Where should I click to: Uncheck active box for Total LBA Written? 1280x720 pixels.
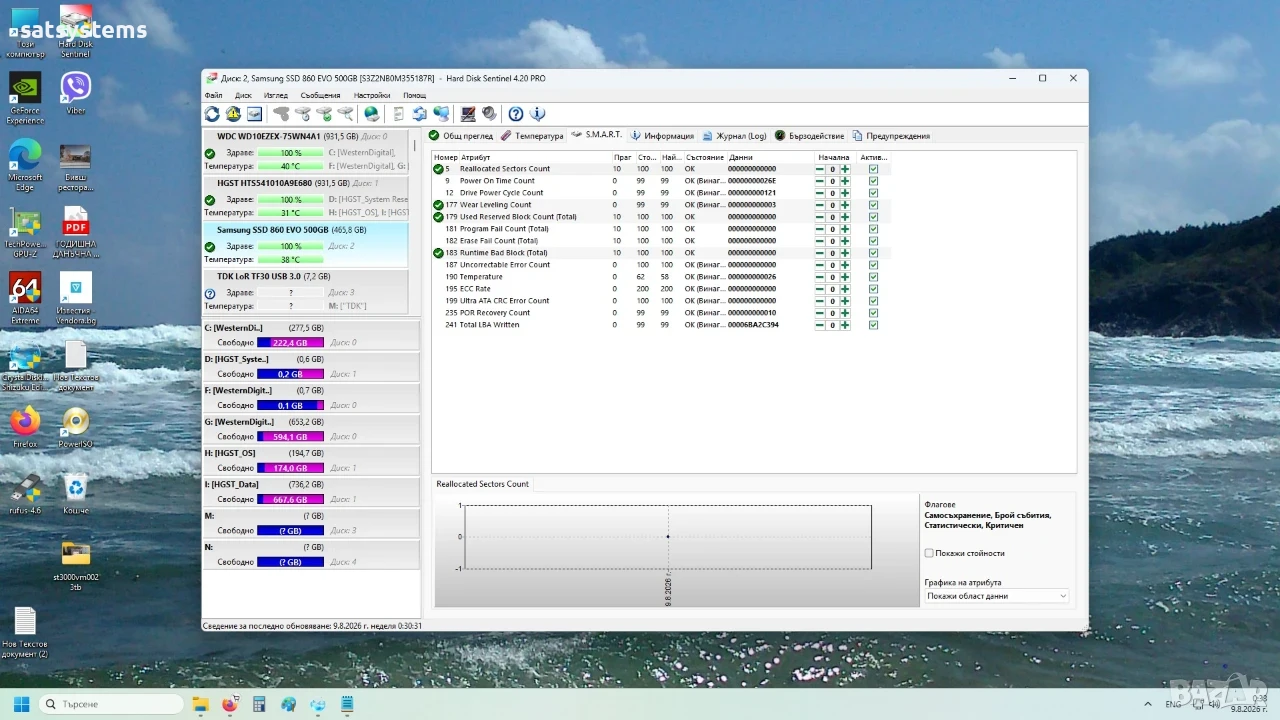tap(874, 325)
